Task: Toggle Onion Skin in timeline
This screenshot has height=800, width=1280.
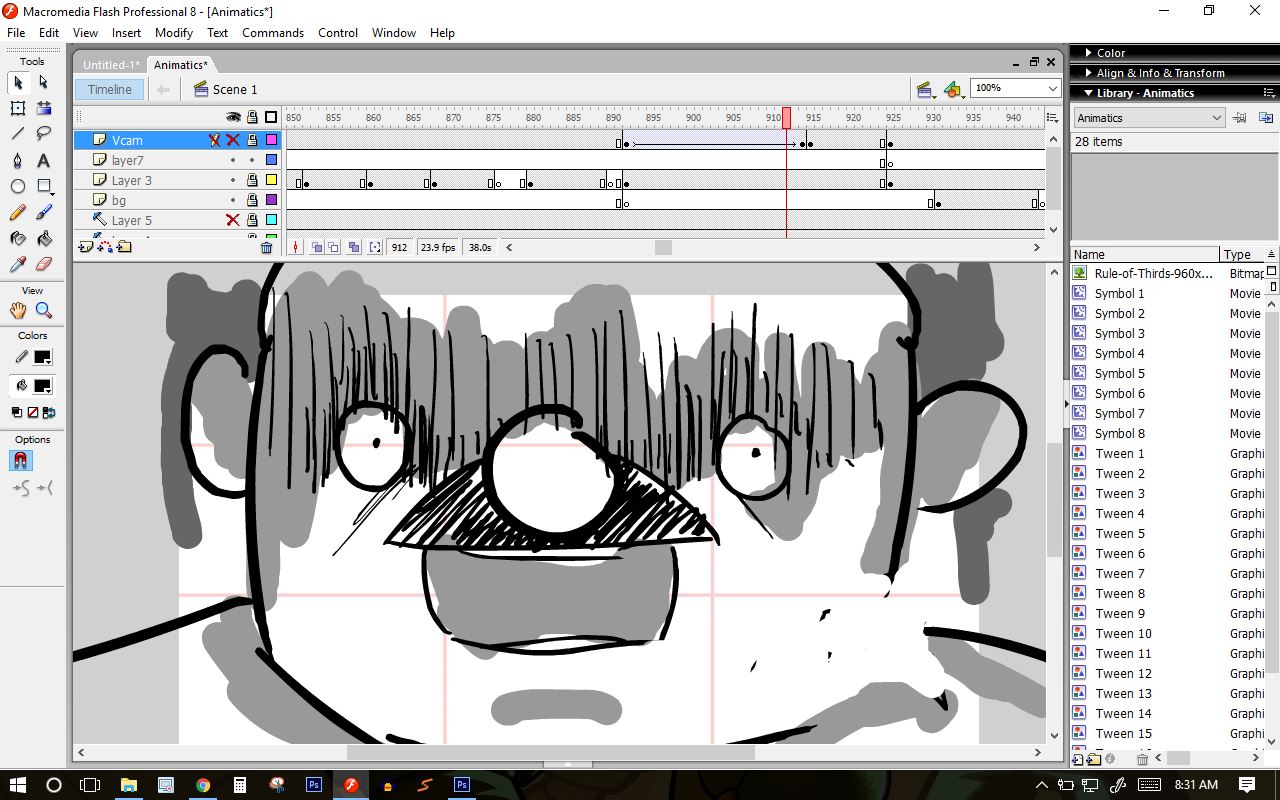Action: coord(316,247)
